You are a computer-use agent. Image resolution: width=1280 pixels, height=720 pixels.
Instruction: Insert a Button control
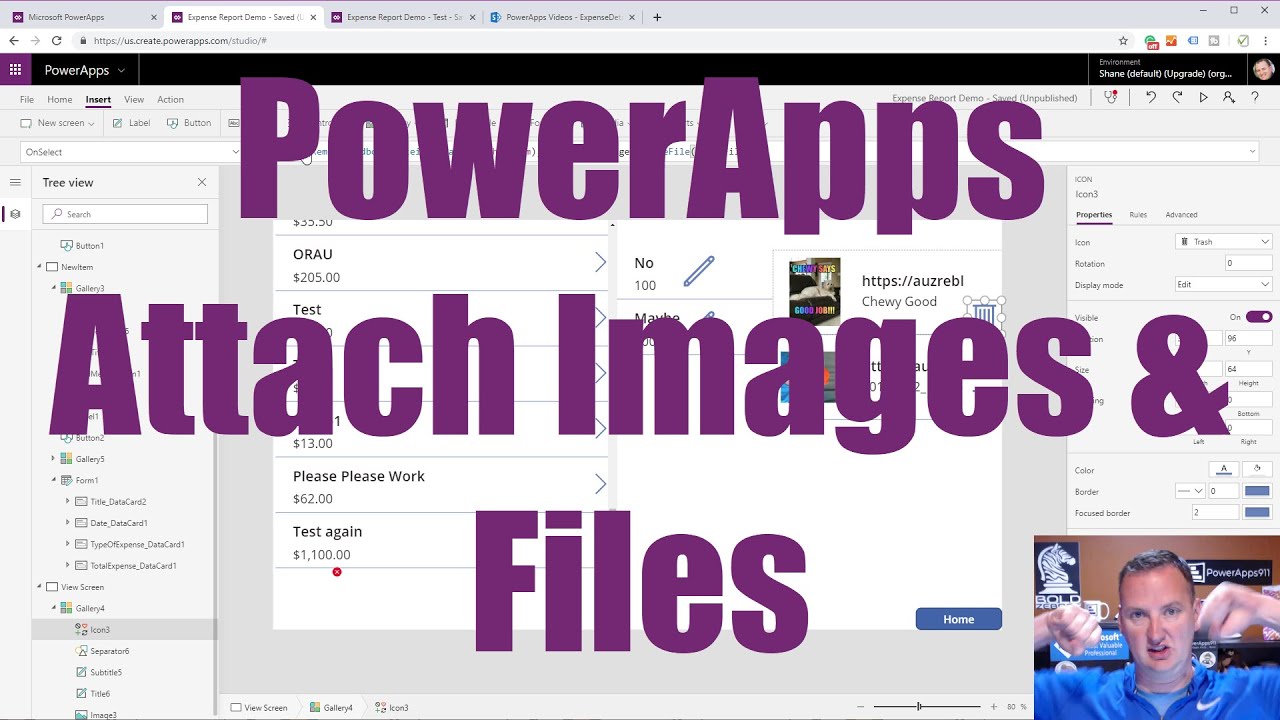pos(189,123)
